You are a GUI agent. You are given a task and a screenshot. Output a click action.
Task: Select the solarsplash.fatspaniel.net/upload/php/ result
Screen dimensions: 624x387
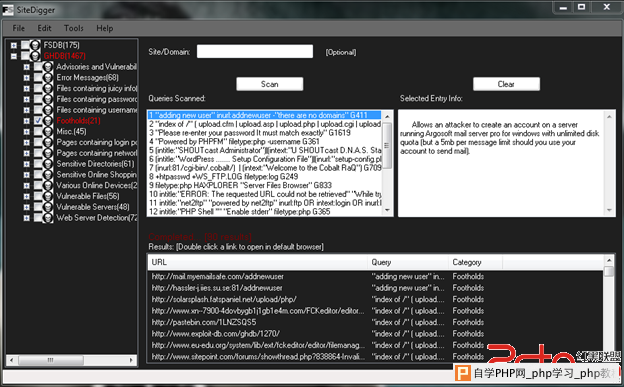coord(224,299)
